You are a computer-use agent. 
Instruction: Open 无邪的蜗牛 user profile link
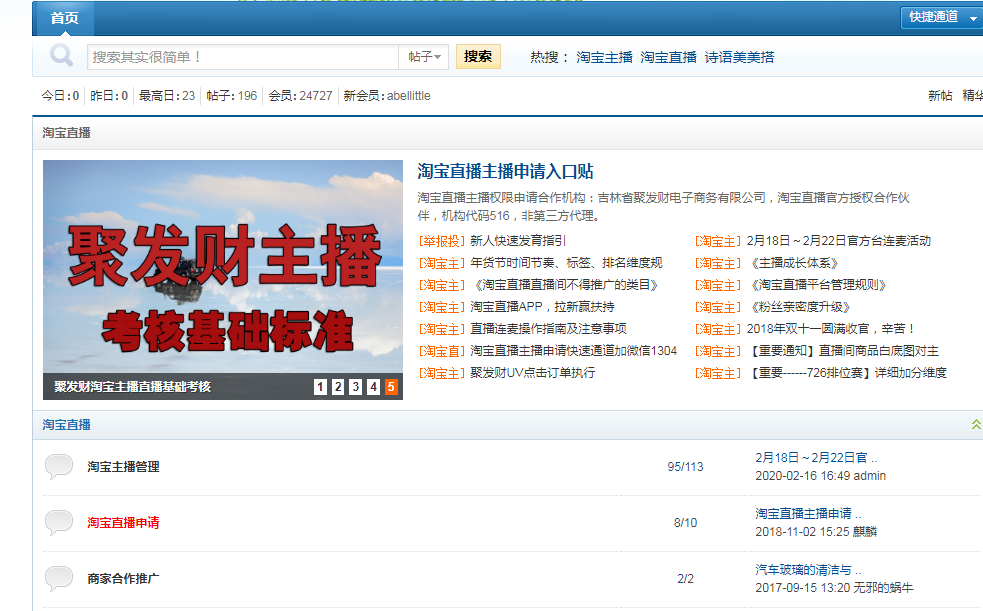coord(883,588)
